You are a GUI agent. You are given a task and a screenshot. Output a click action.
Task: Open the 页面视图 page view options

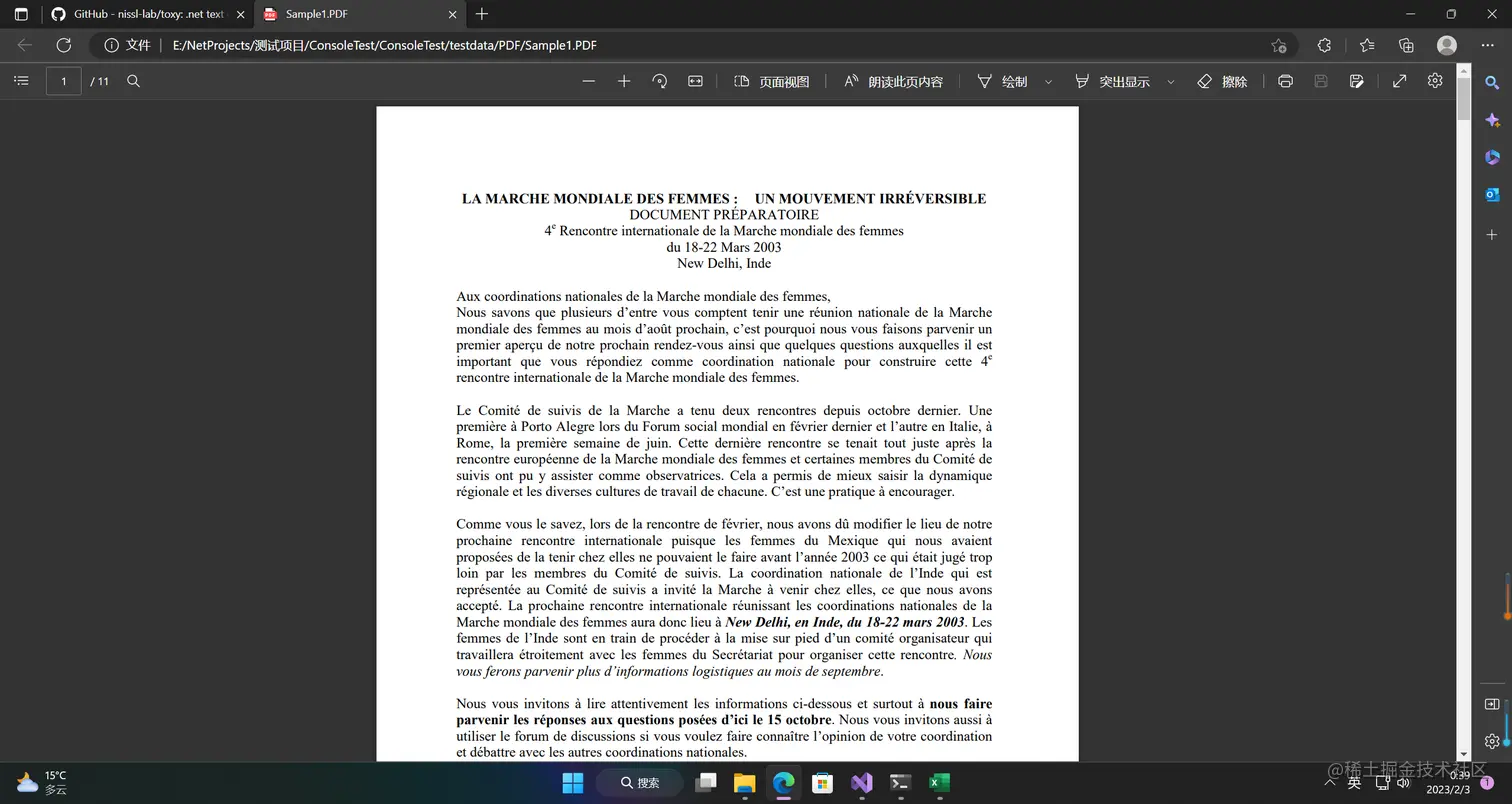(771, 81)
